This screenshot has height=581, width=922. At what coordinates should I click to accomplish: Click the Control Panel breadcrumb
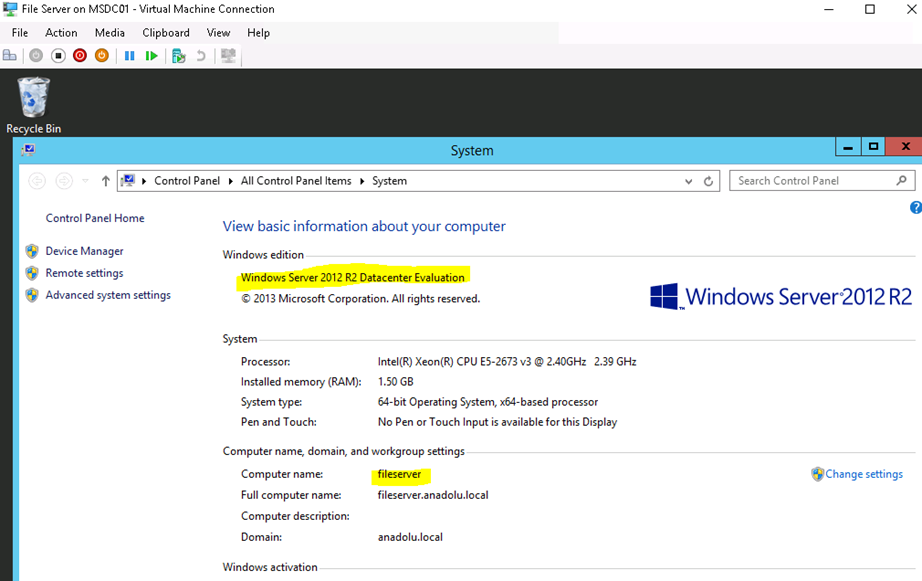click(187, 181)
